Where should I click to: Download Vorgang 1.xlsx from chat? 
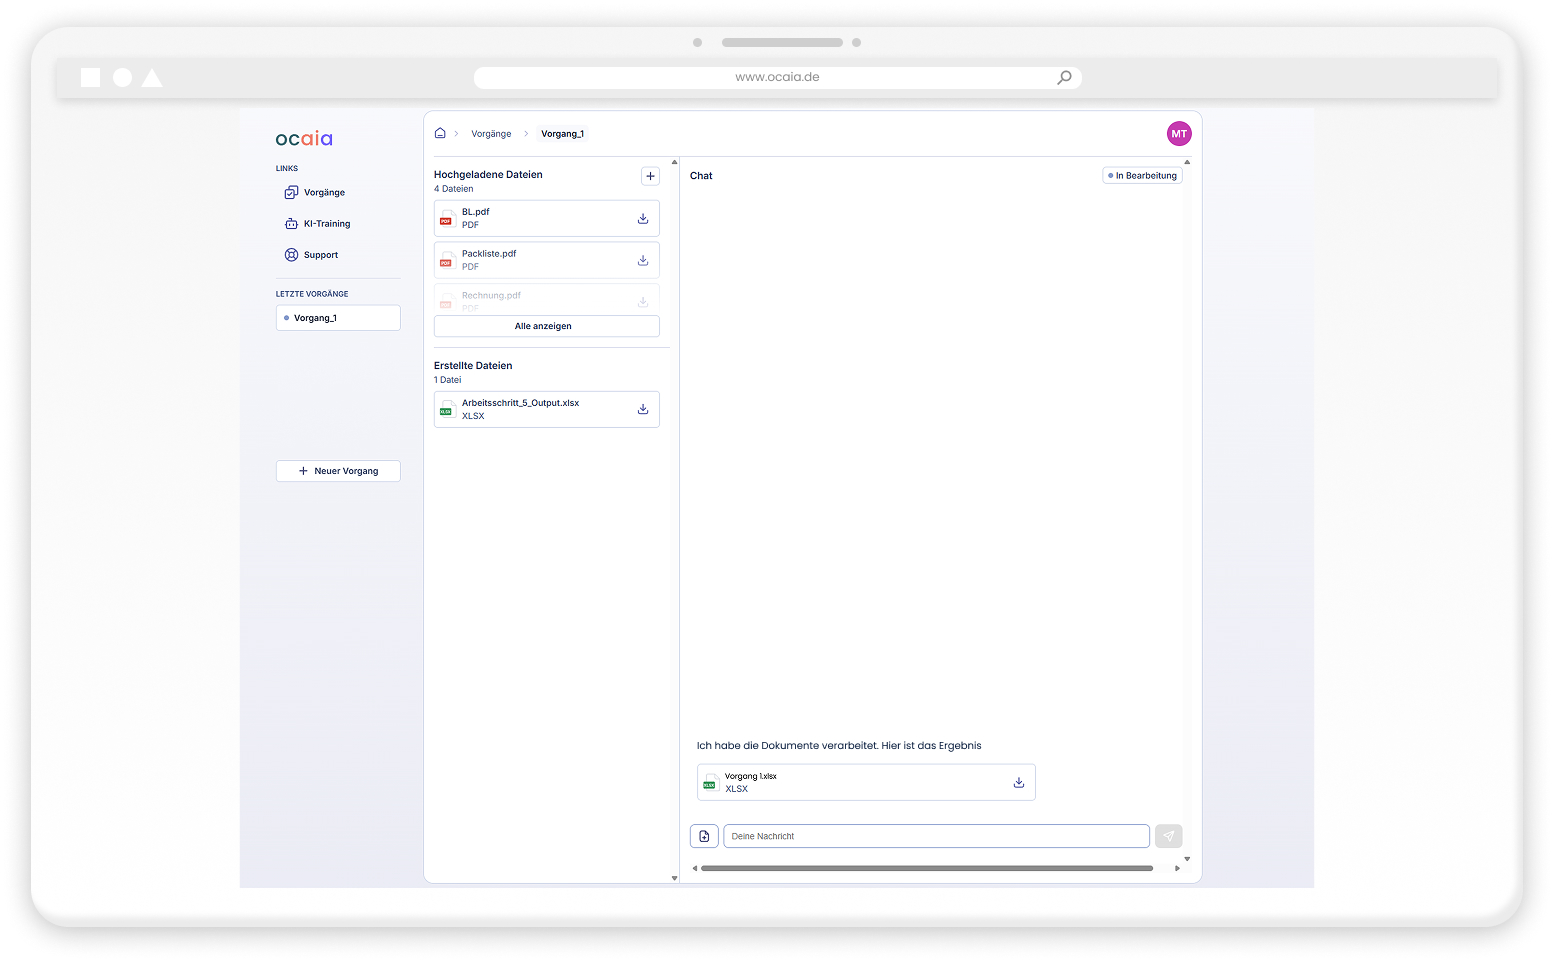click(x=1018, y=782)
